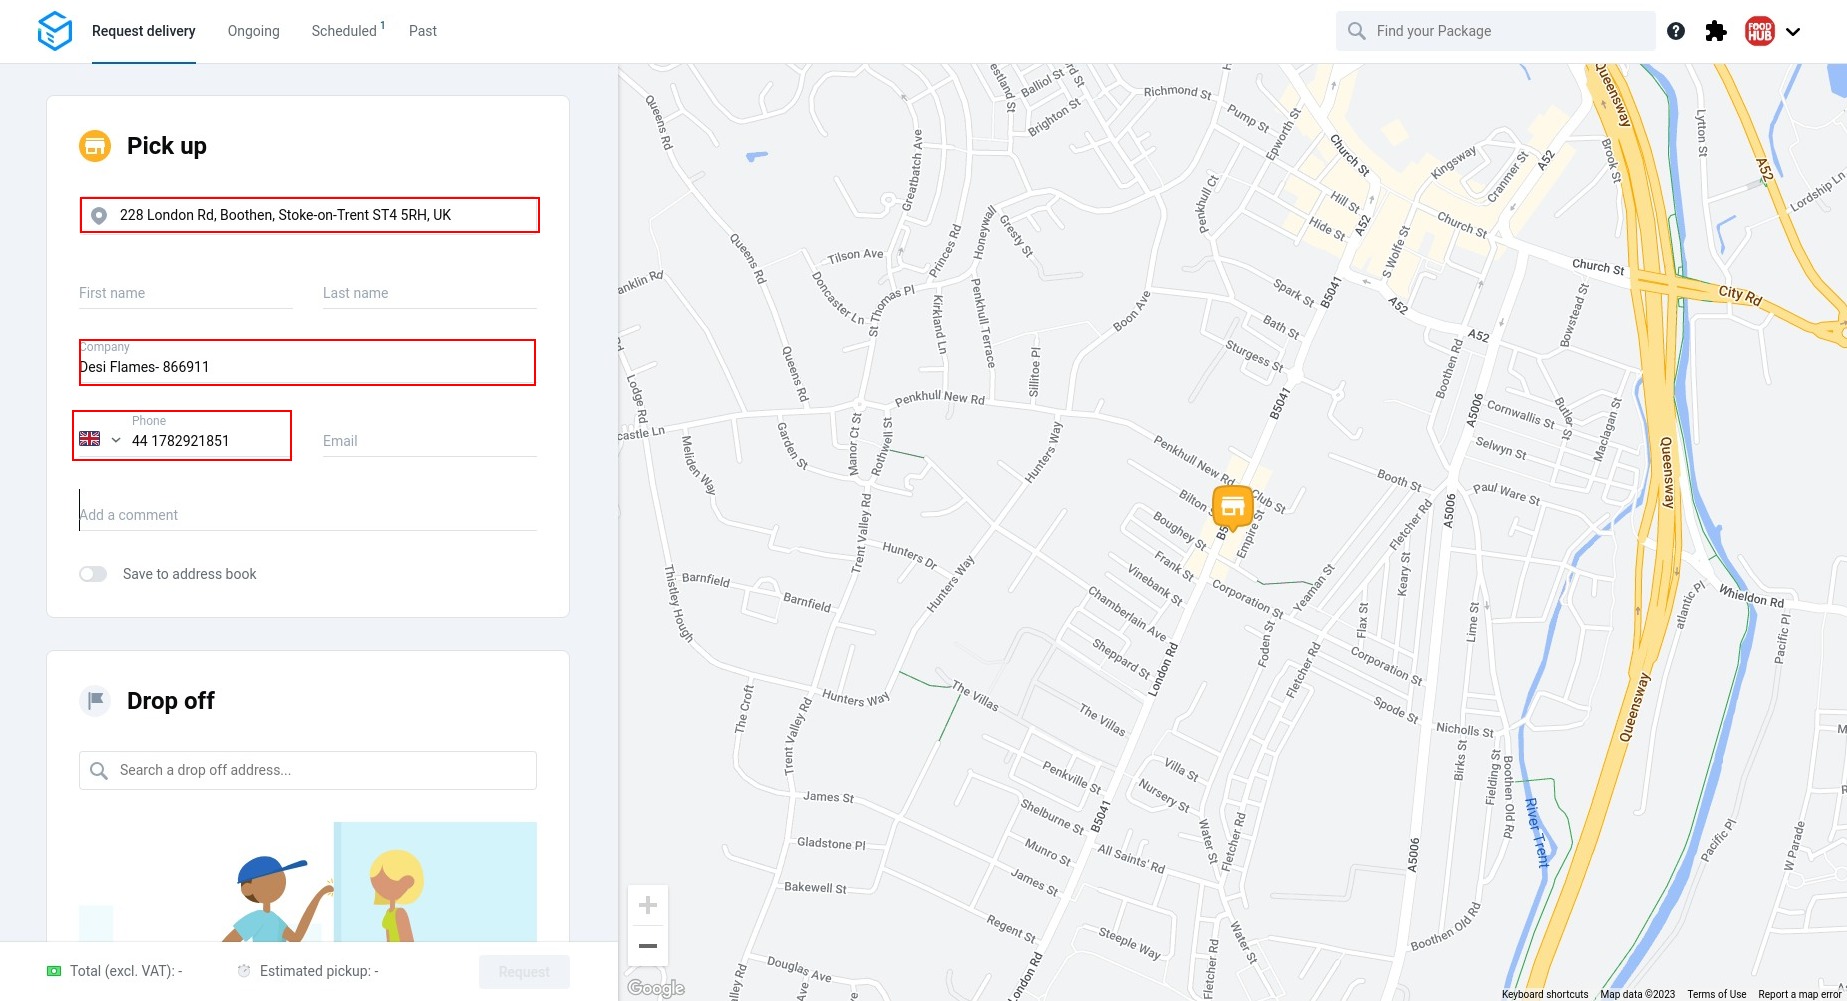
Task: Open the Terms of Use link
Action: pos(1717,994)
